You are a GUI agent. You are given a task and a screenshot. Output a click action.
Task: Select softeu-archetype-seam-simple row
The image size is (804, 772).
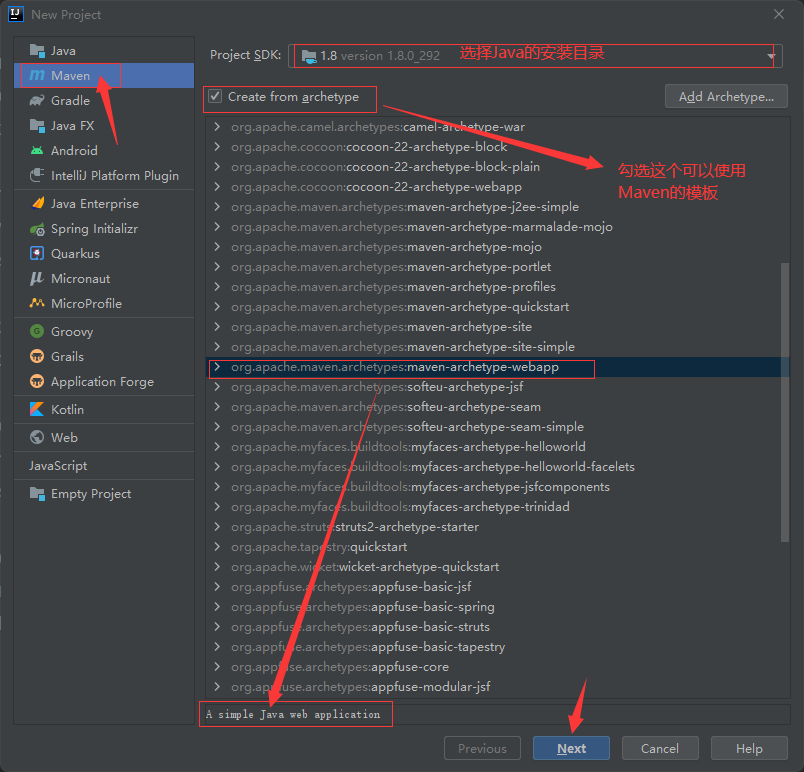(x=497, y=426)
